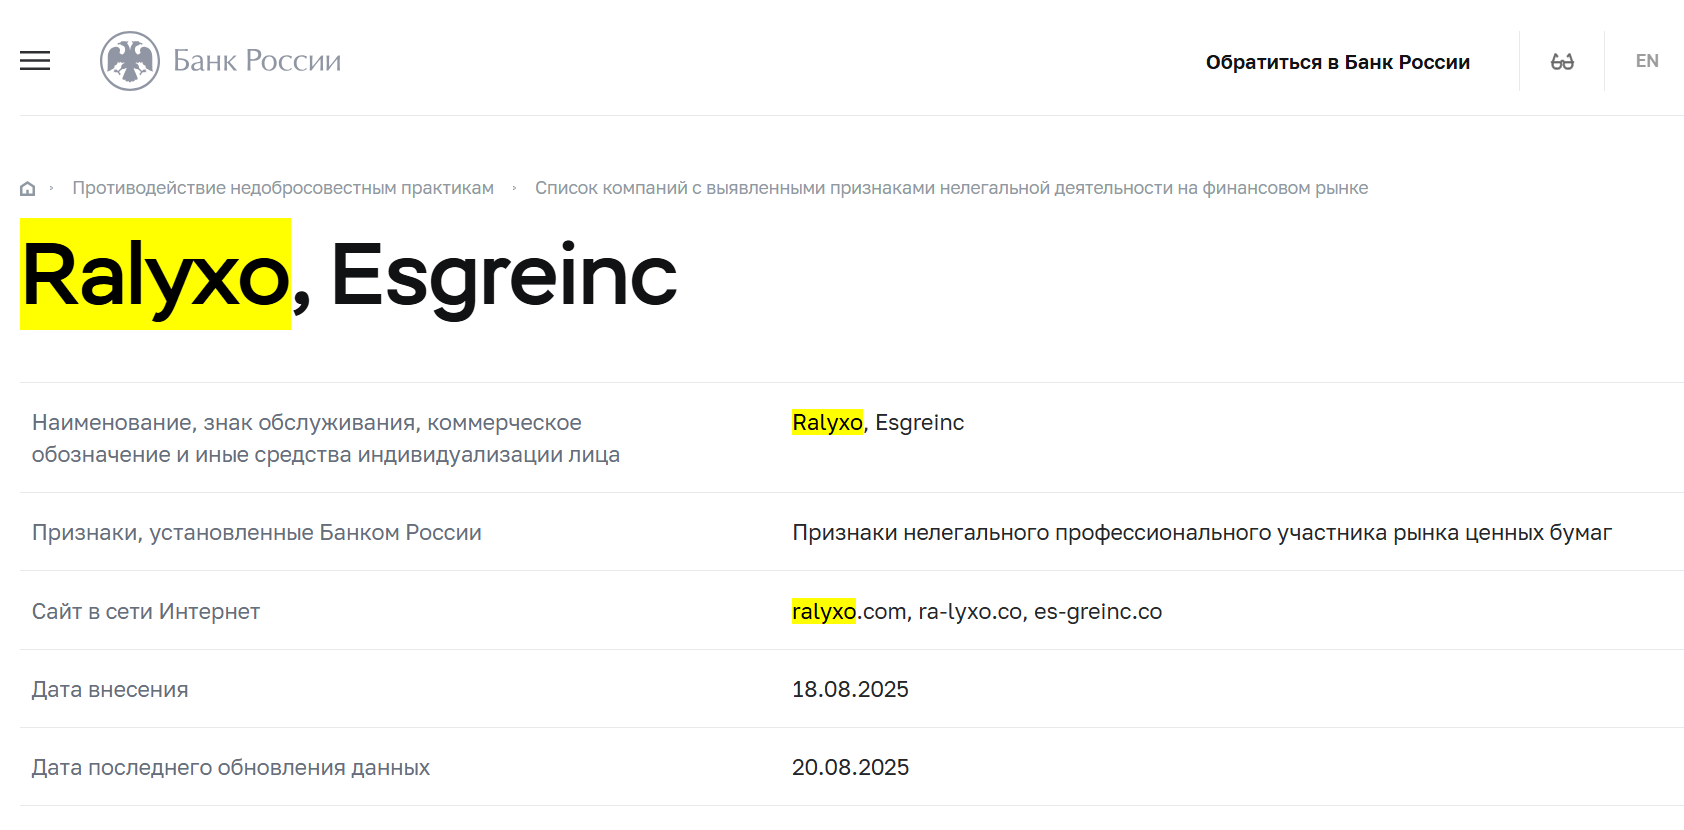Click the Сайт в сети Интернет label
The width and height of the screenshot is (1684, 830).
coord(146,611)
